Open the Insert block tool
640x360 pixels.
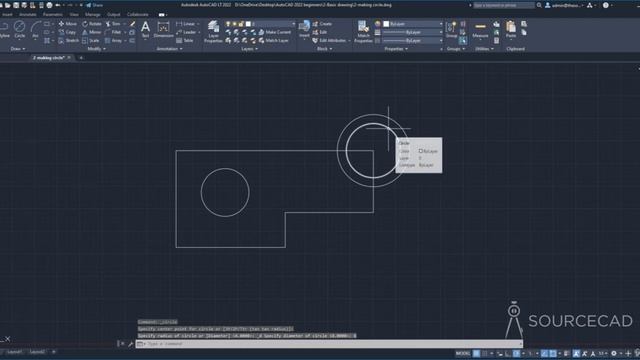304,29
